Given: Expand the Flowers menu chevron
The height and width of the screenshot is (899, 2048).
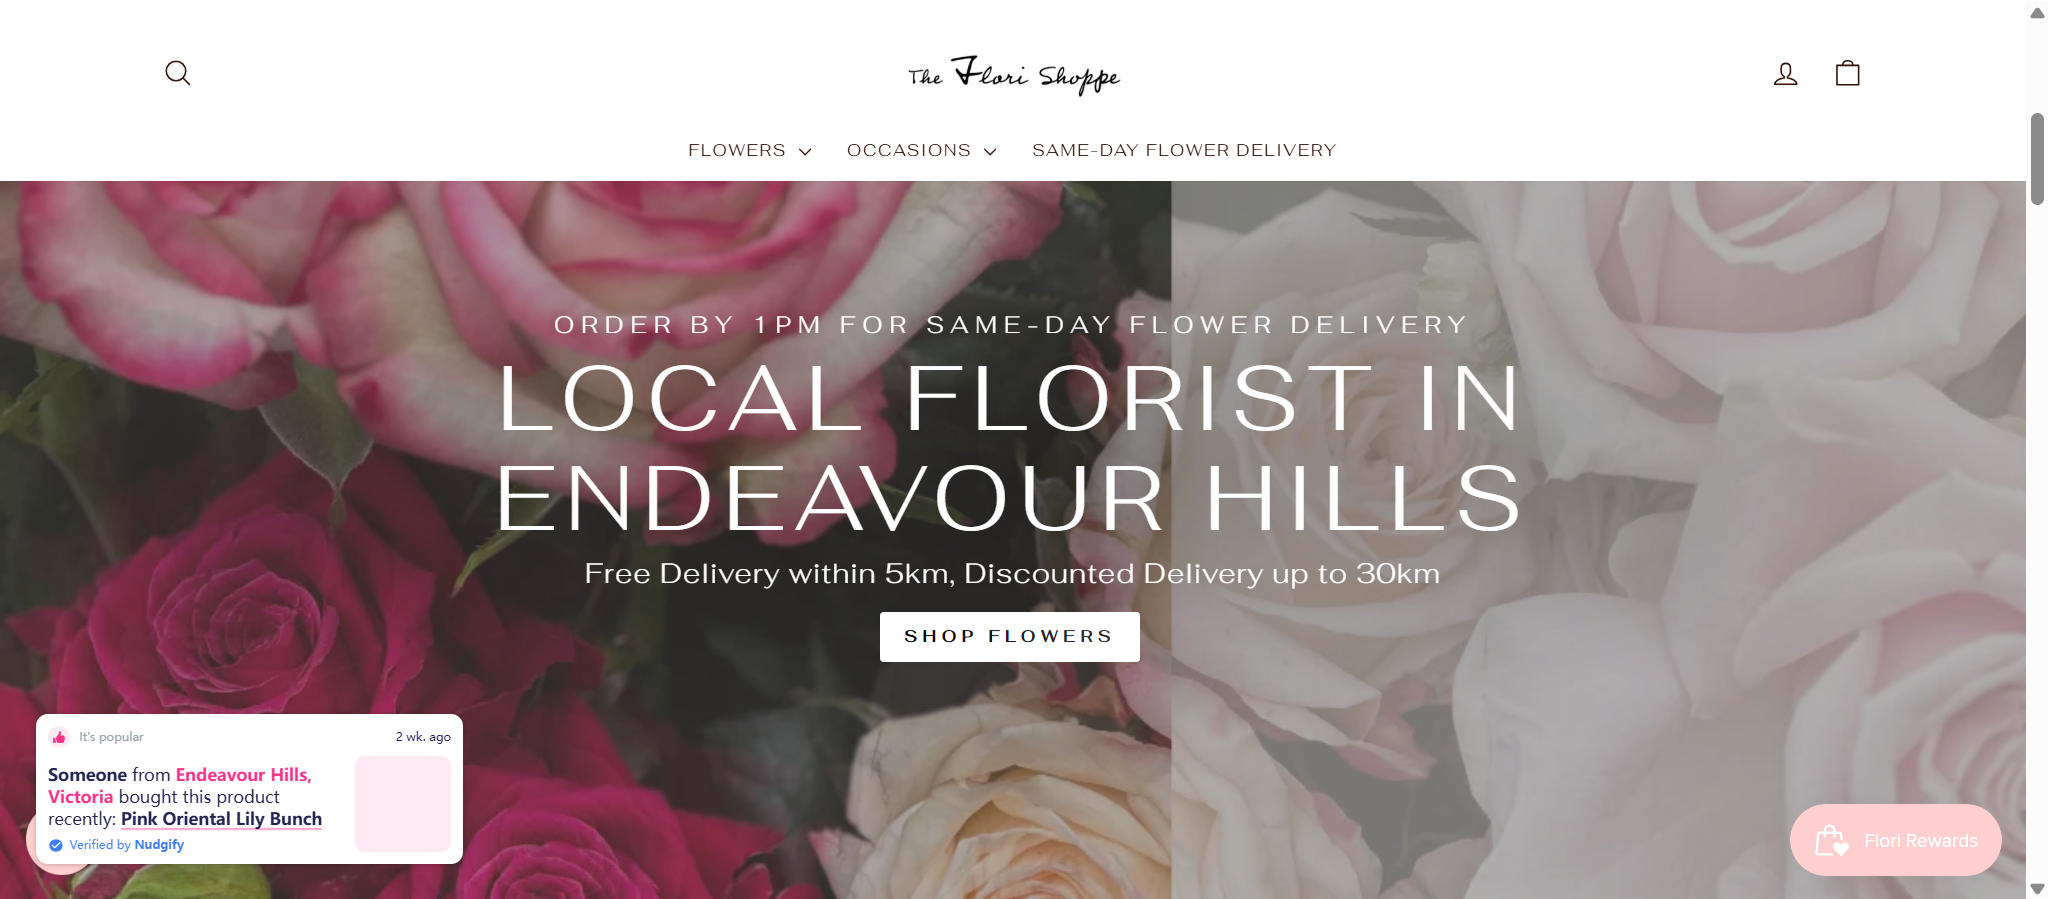Looking at the screenshot, I should point(805,151).
